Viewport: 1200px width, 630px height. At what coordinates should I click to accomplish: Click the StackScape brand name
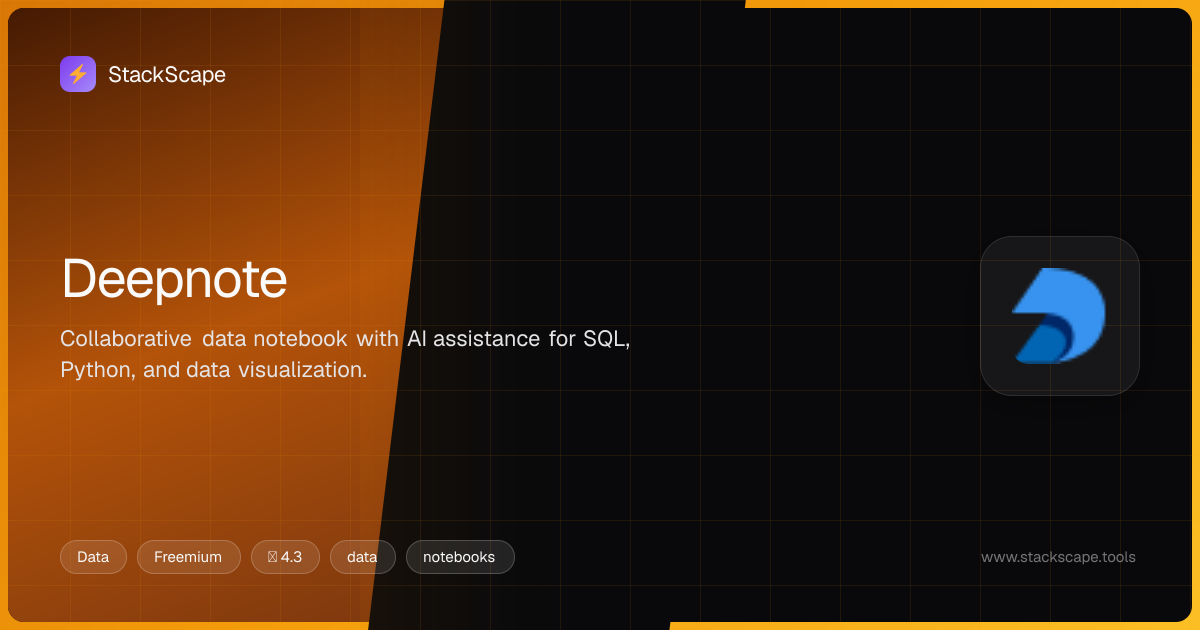click(x=167, y=74)
